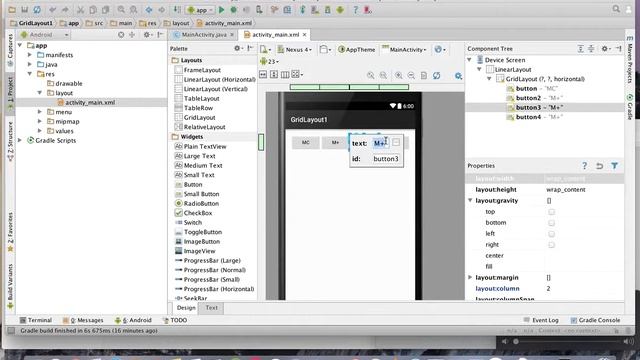Click the Find magnifier icon in main toolbar
Viewport: 640px width, 360px height.
click(x=121, y=10)
